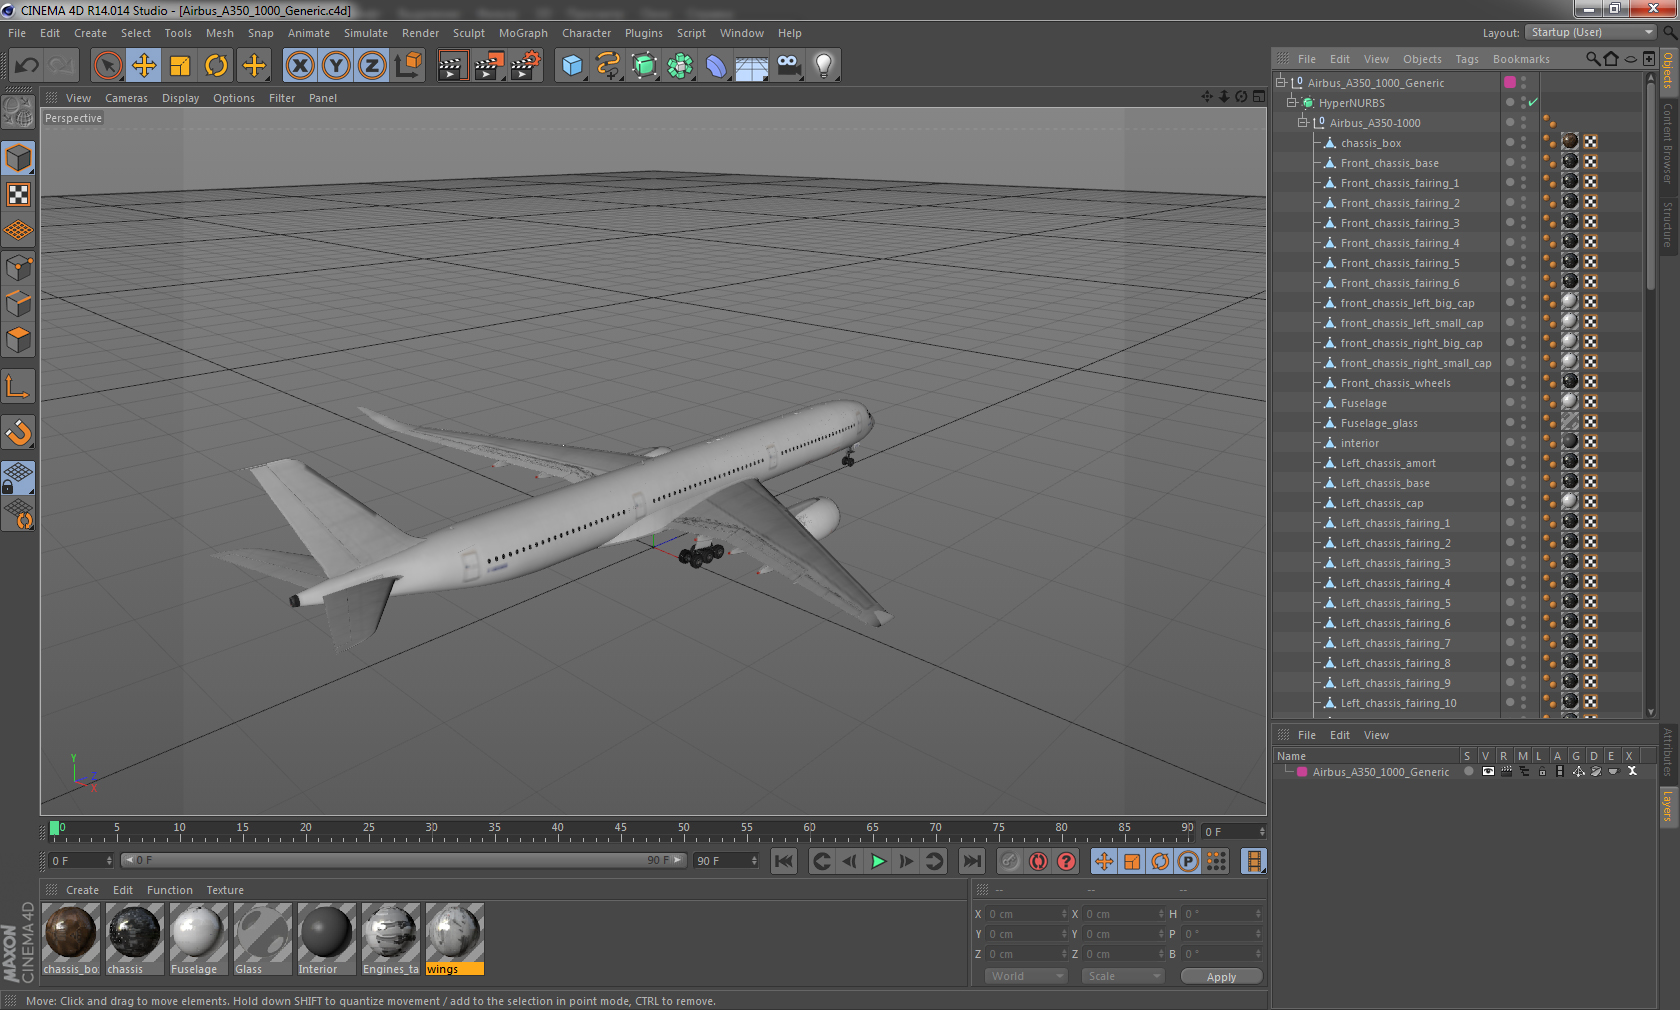Select the Live Selection tool
Image resolution: width=1680 pixels, height=1010 pixels.
pyautogui.click(x=108, y=66)
